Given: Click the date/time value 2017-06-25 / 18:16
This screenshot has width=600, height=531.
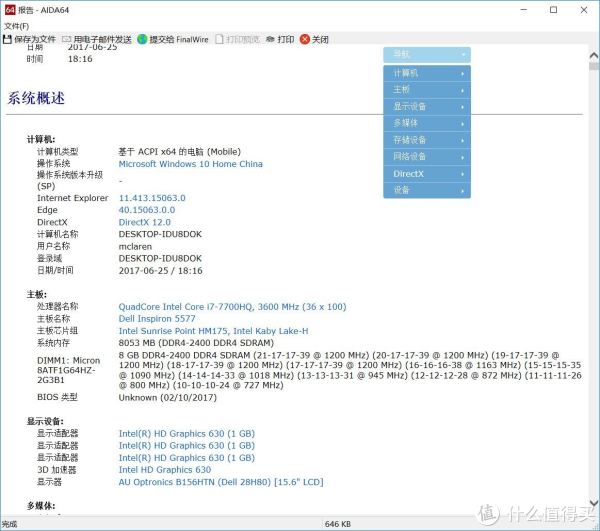Looking at the screenshot, I should pyautogui.click(x=160, y=271).
